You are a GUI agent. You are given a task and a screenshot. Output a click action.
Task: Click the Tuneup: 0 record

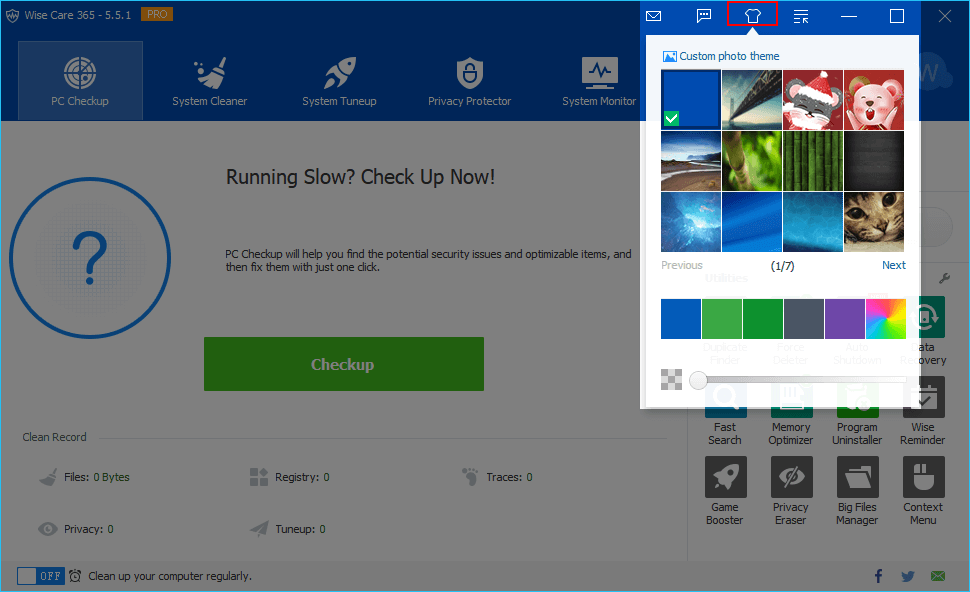point(288,529)
